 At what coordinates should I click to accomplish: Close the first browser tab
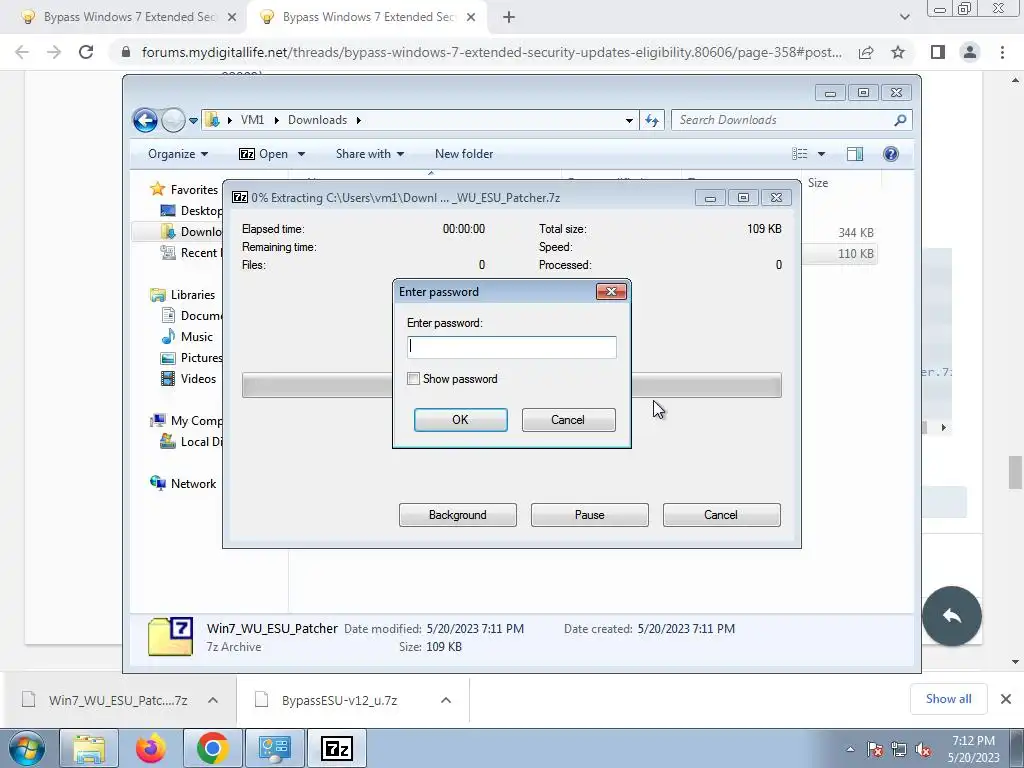232,18
